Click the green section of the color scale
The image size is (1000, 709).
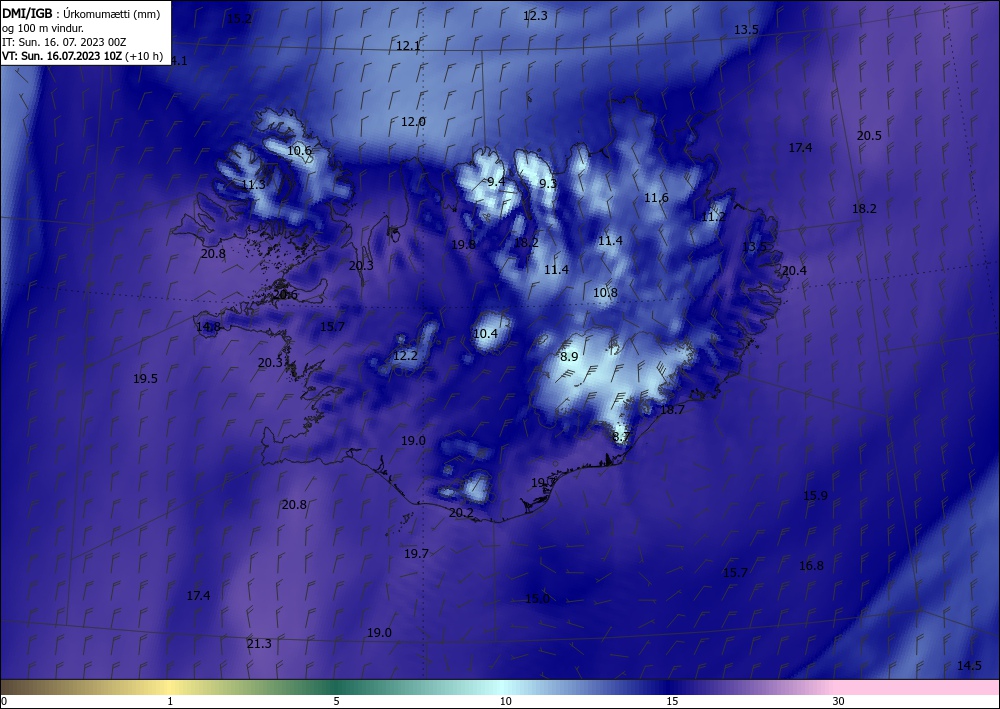337,687
